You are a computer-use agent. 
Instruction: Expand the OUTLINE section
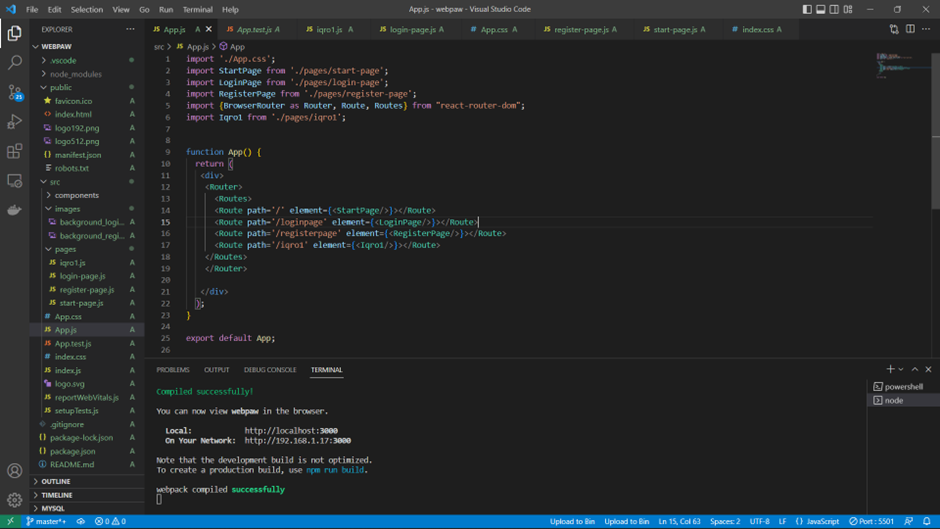[x=87, y=482]
